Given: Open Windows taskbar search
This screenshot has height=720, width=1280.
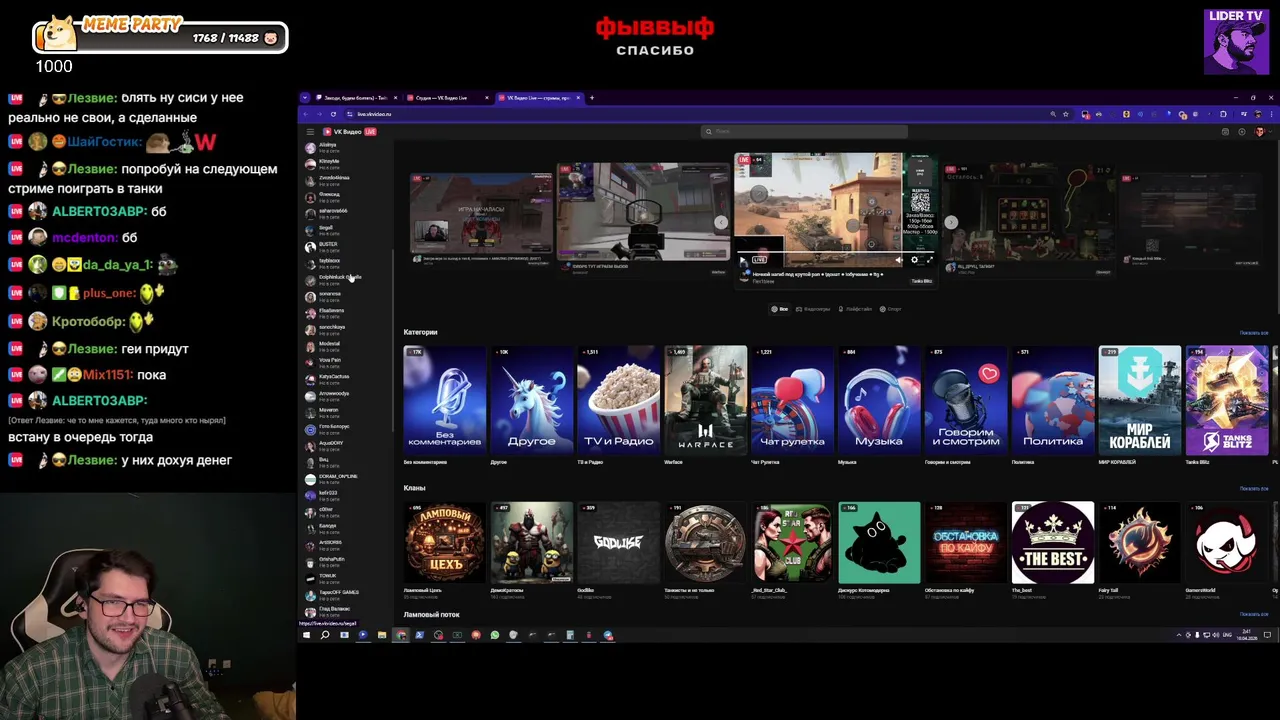Looking at the screenshot, I should coord(325,635).
